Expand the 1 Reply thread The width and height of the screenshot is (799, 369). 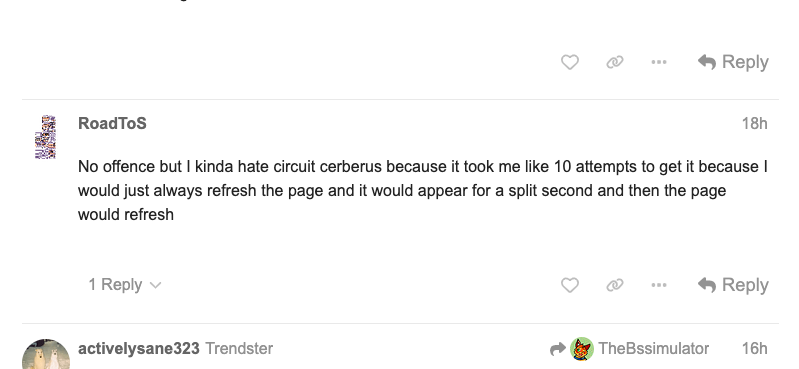(x=124, y=284)
